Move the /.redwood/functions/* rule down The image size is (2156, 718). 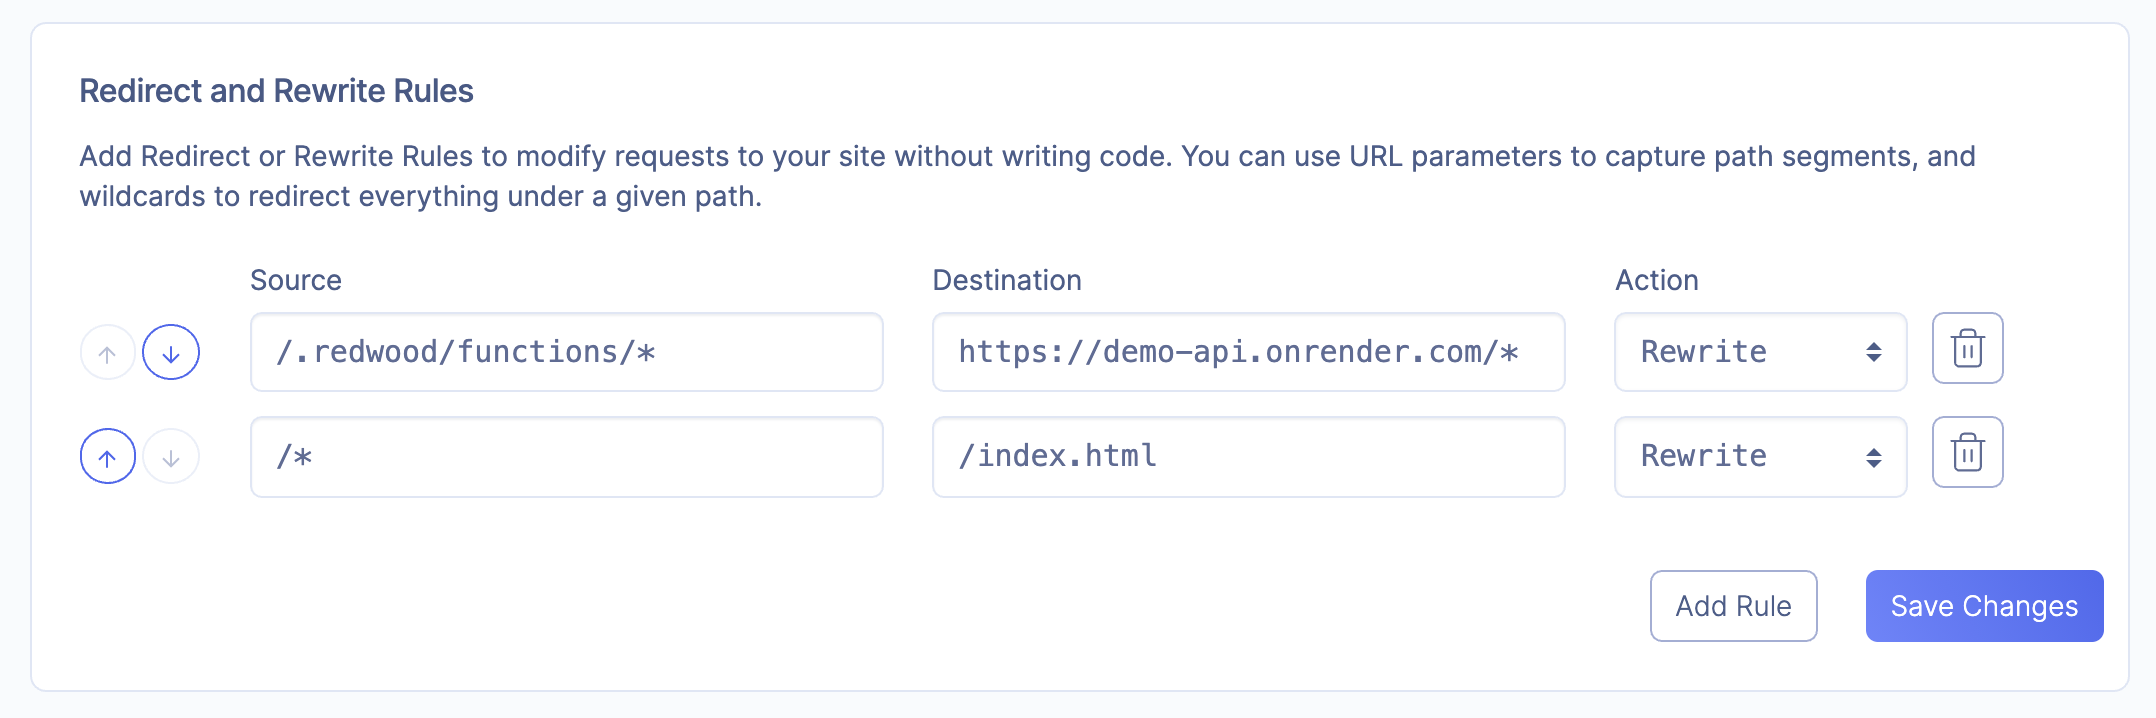click(x=171, y=353)
